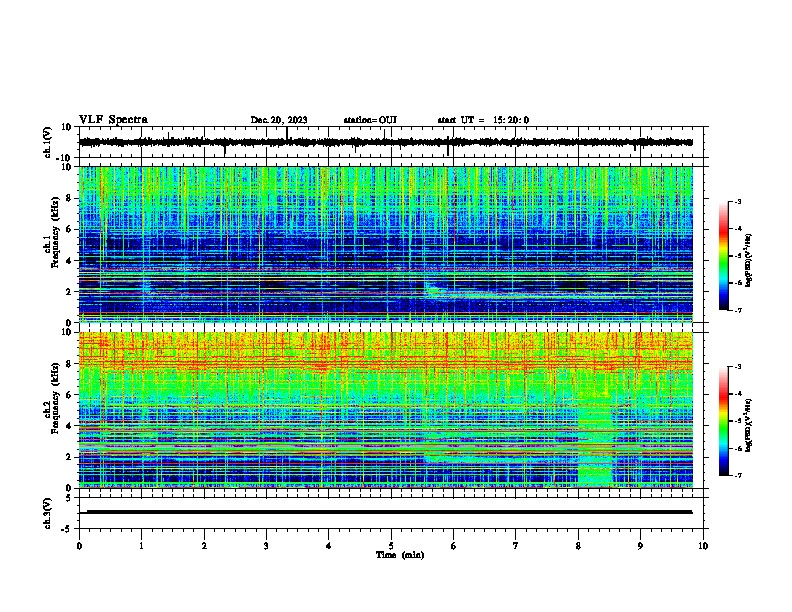Click time axis tick label "3"

[266, 546]
